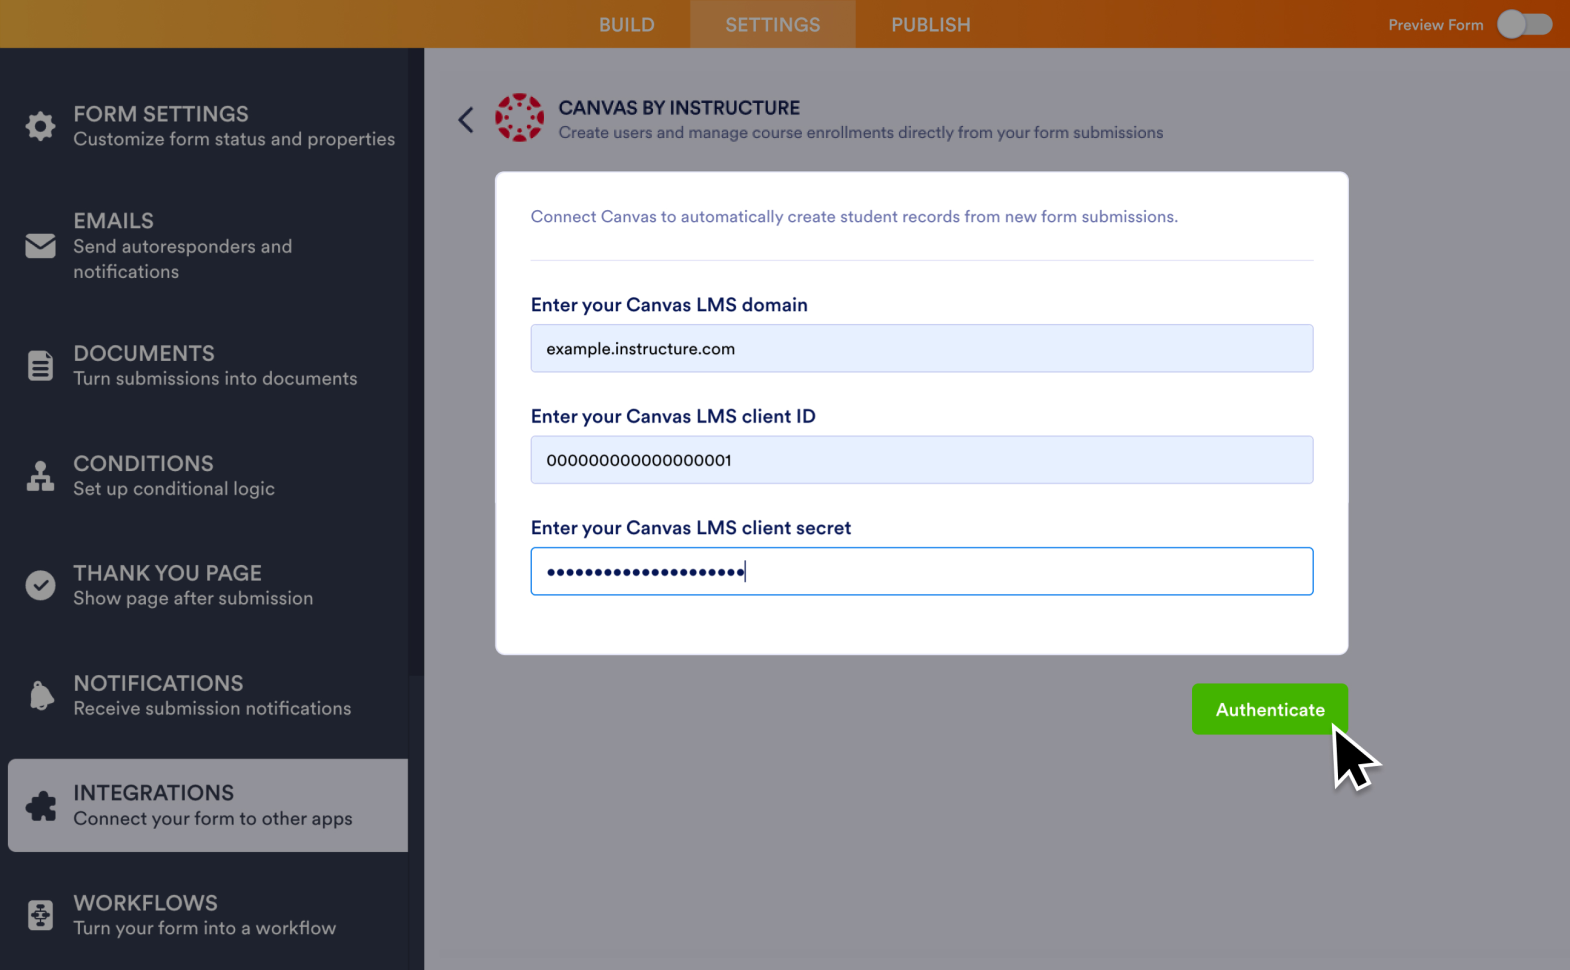This screenshot has height=970, width=1570.
Task: Click 'Show page after submission' text
Action: pyautogui.click(x=193, y=599)
